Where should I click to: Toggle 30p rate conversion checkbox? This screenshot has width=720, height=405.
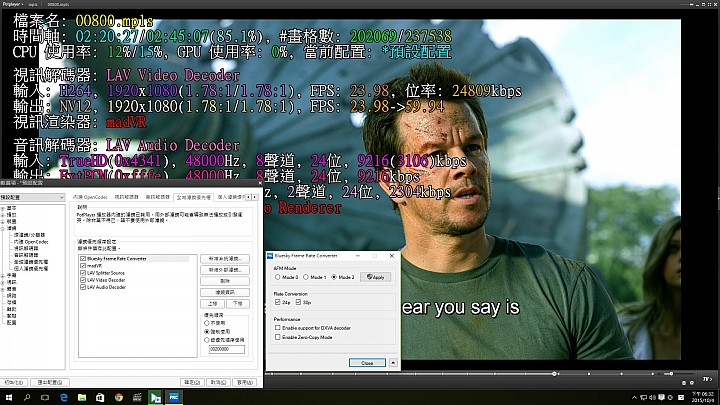(x=298, y=302)
